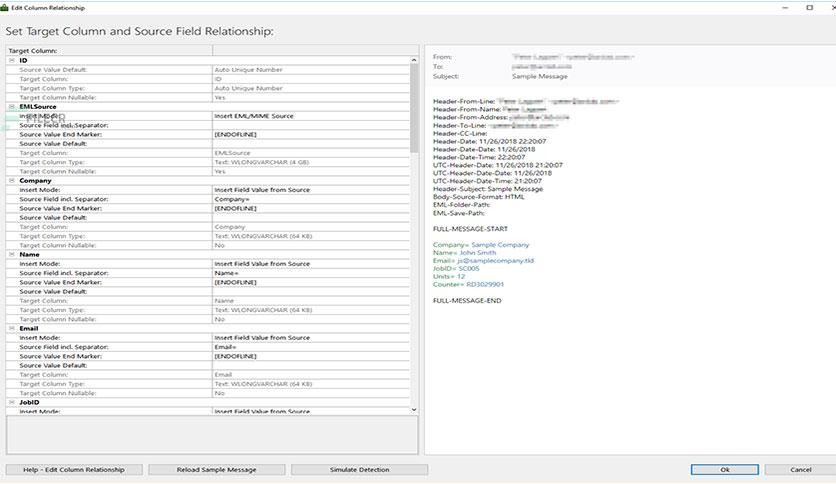Select EMLSource Insert Mode value field

[x=311, y=116]
